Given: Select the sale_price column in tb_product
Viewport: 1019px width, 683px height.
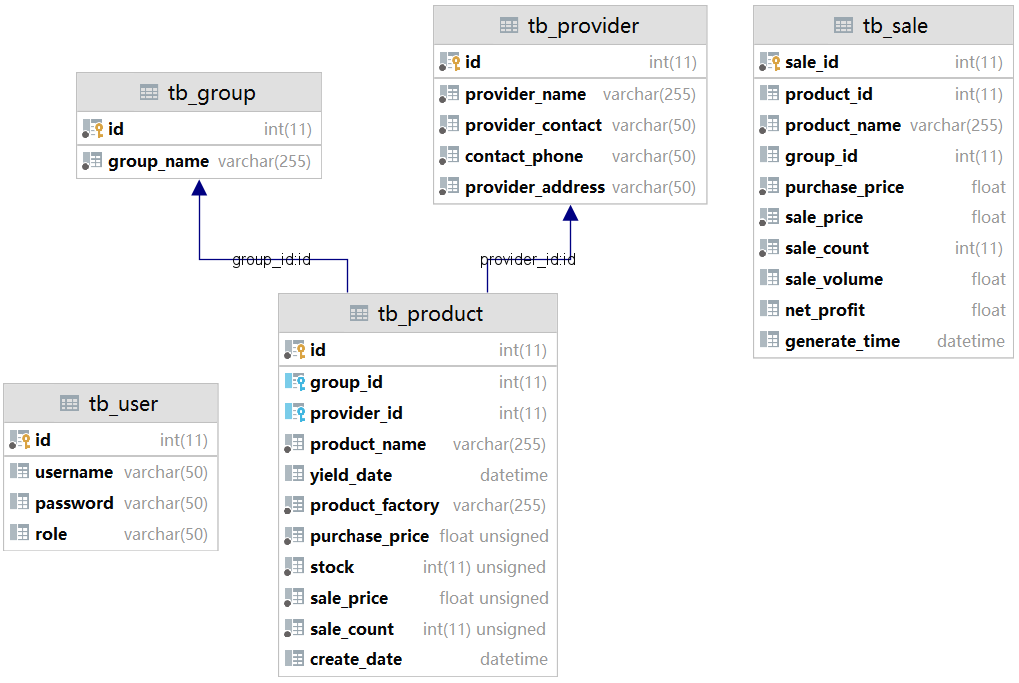Looking at the screenshot, I should click(349, 598).
